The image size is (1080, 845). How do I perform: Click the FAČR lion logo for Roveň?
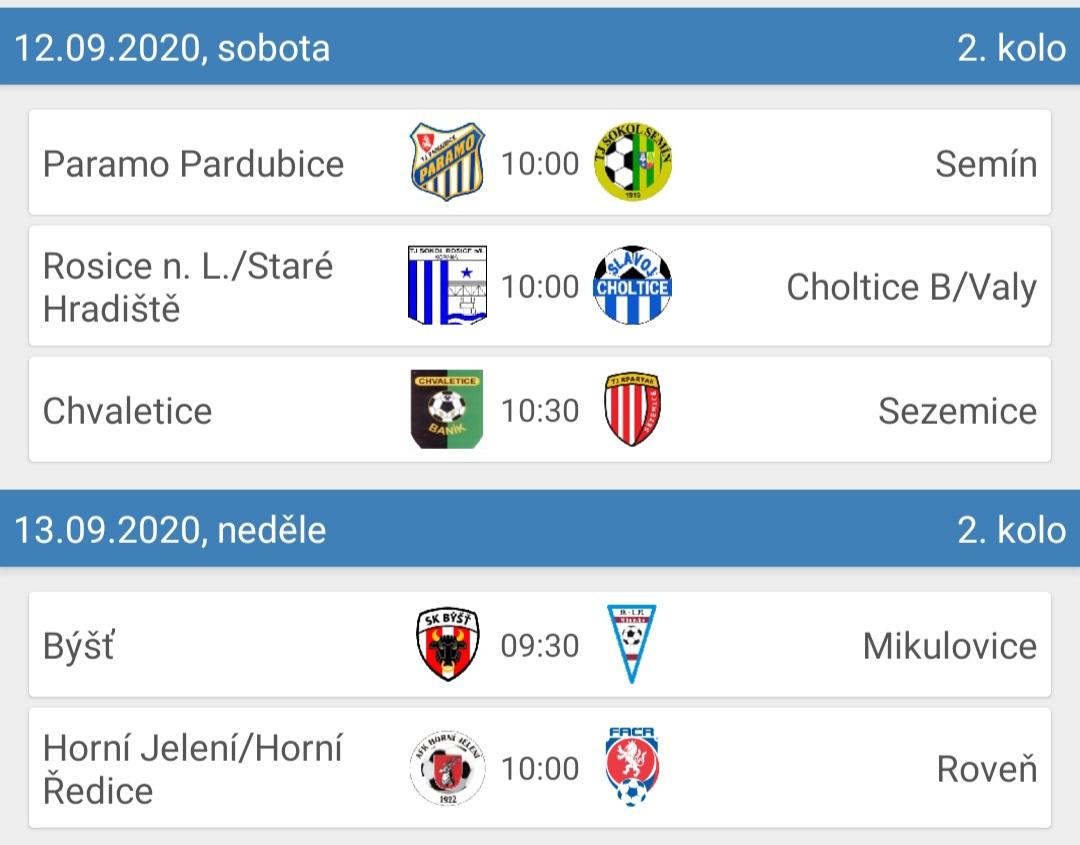[x=632, y=766]
